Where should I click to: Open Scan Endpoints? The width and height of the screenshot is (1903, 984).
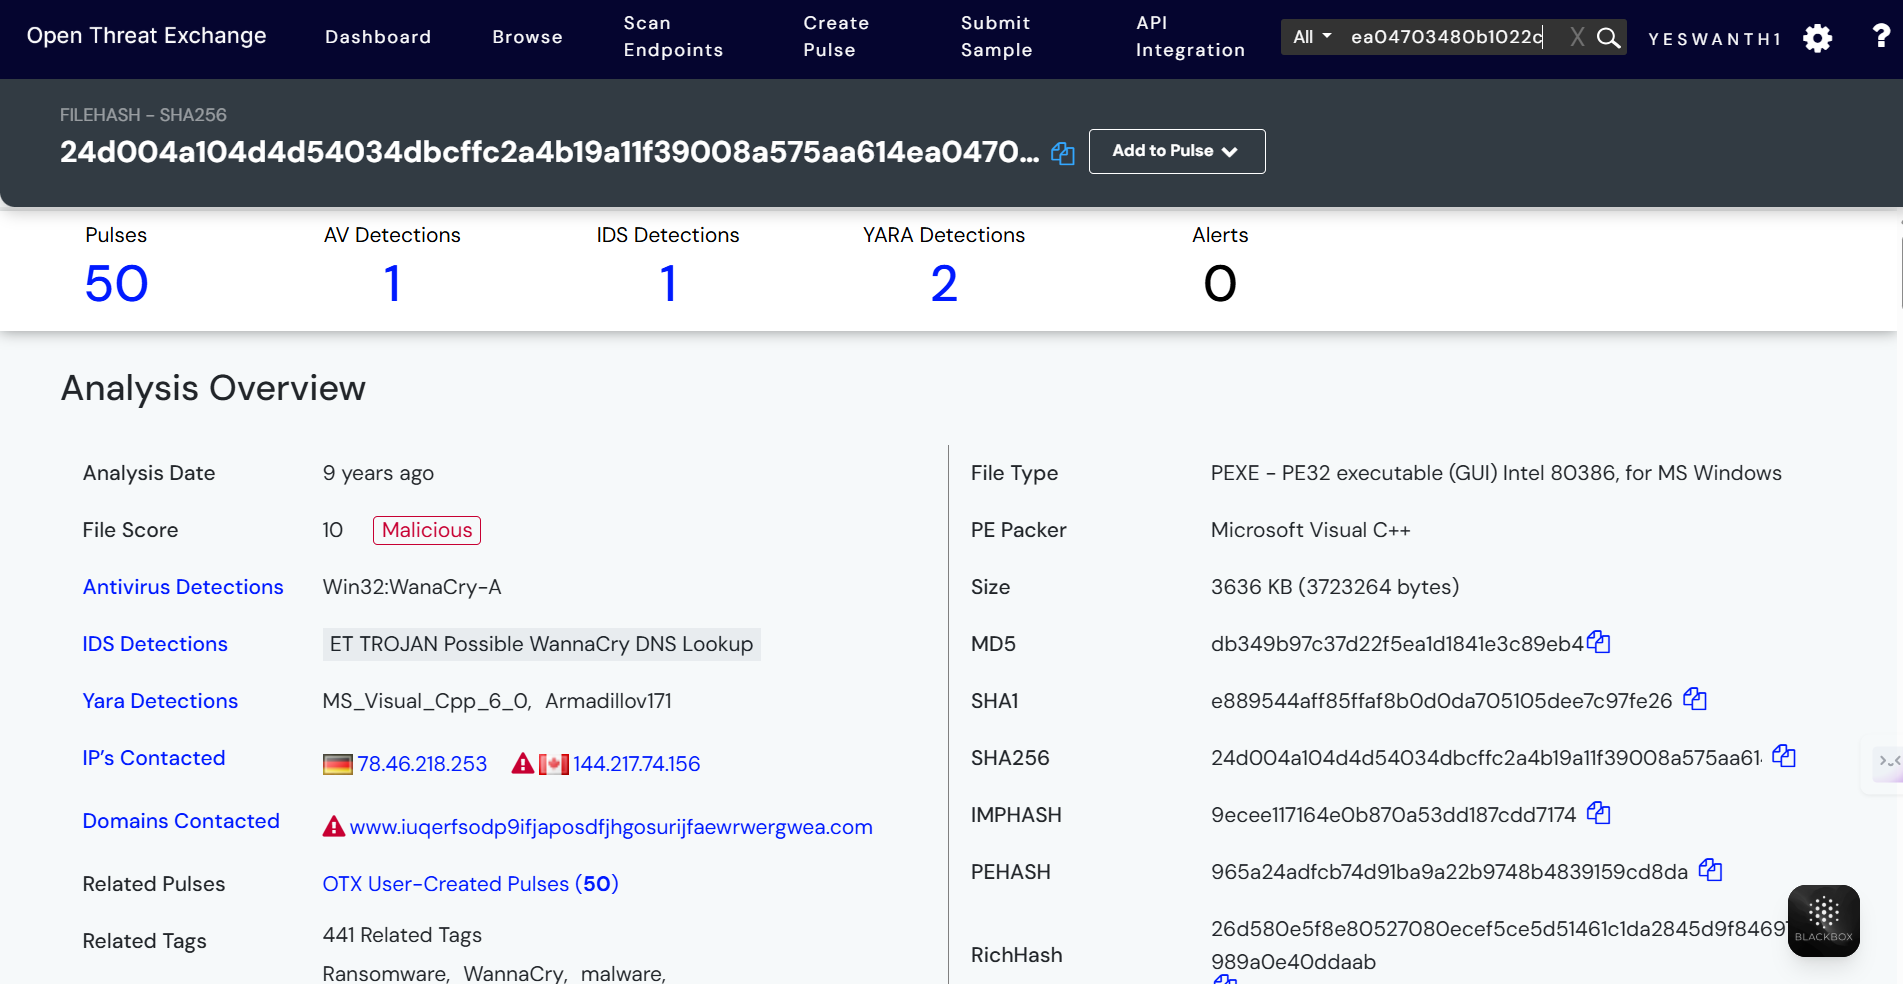pyautogui.click(x=673, y=37)
